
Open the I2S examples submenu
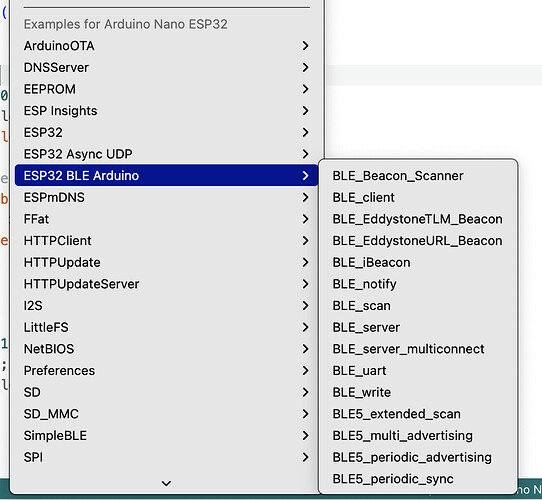166,306
